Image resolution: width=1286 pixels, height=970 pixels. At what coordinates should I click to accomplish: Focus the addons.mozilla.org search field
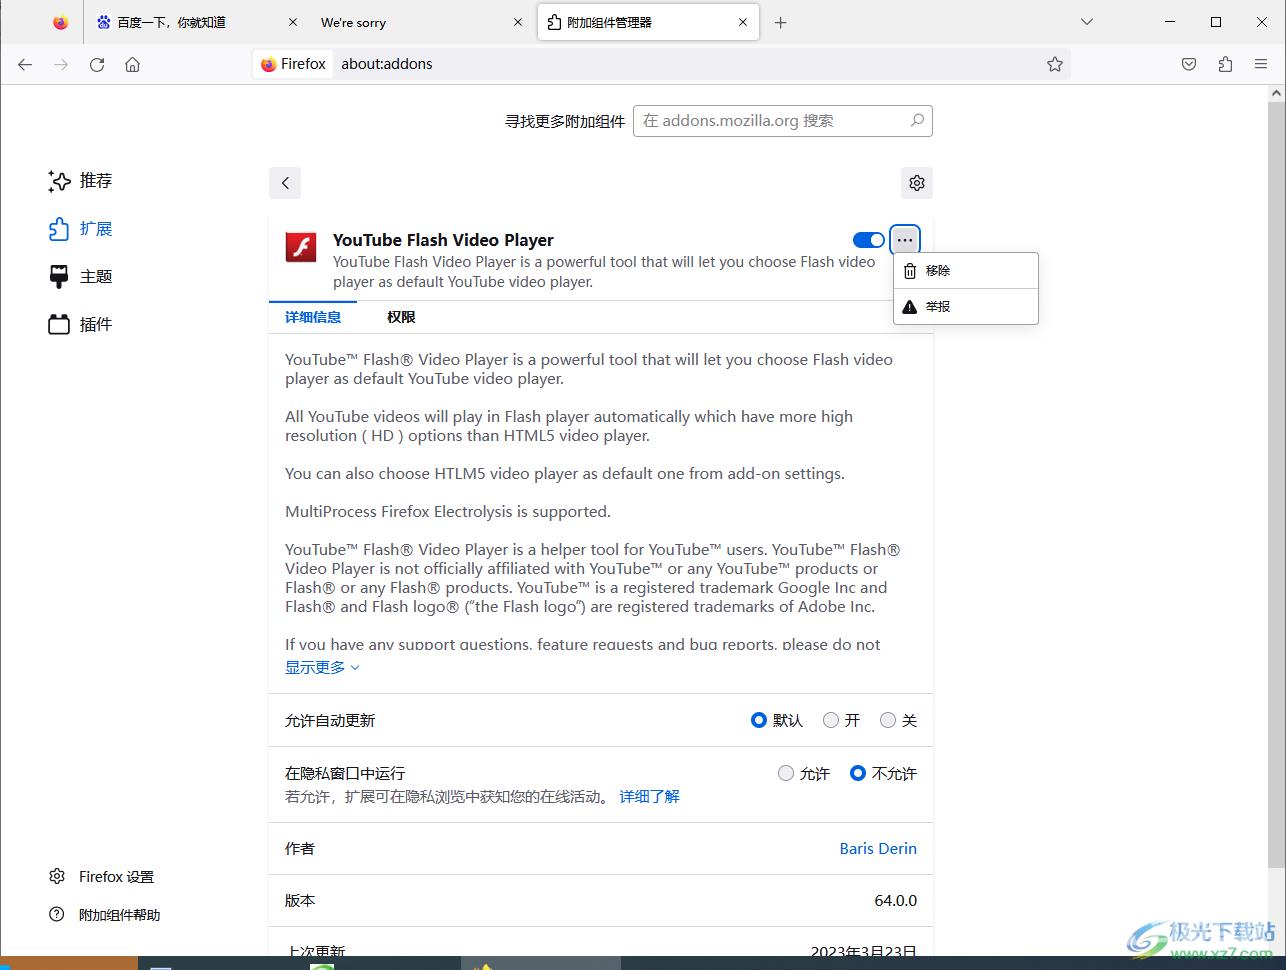[782, 121]
